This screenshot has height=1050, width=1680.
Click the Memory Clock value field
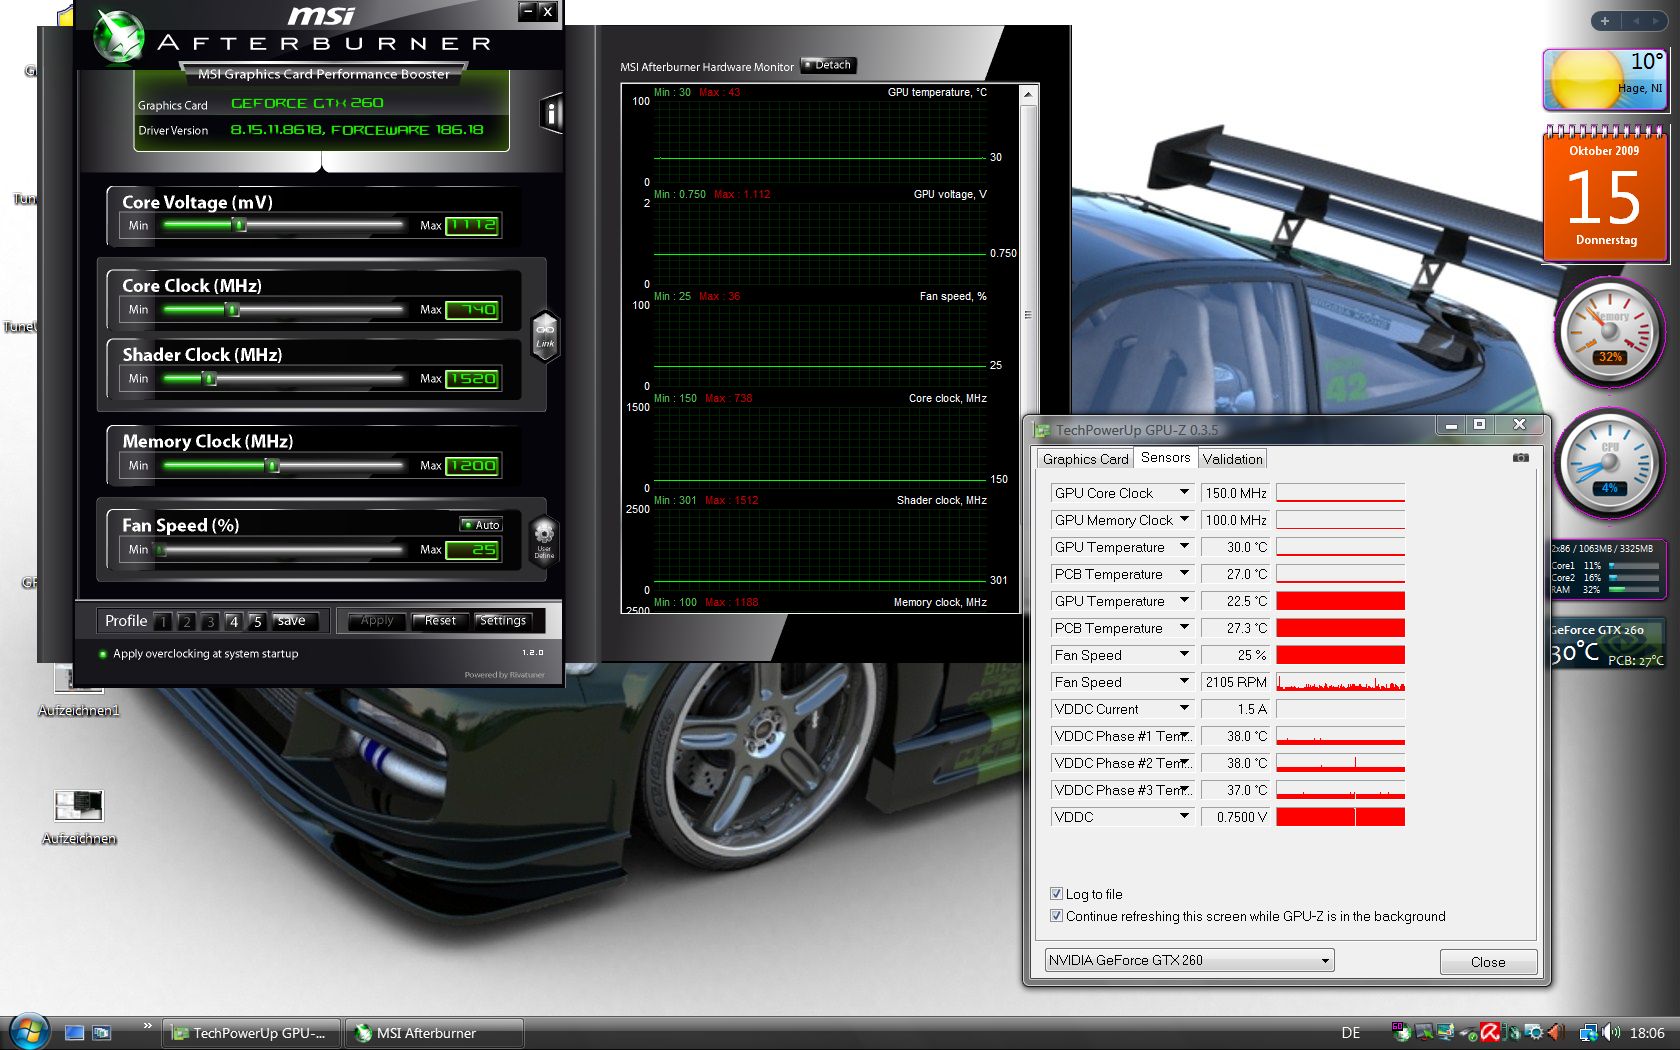click(x=473, y=465)
